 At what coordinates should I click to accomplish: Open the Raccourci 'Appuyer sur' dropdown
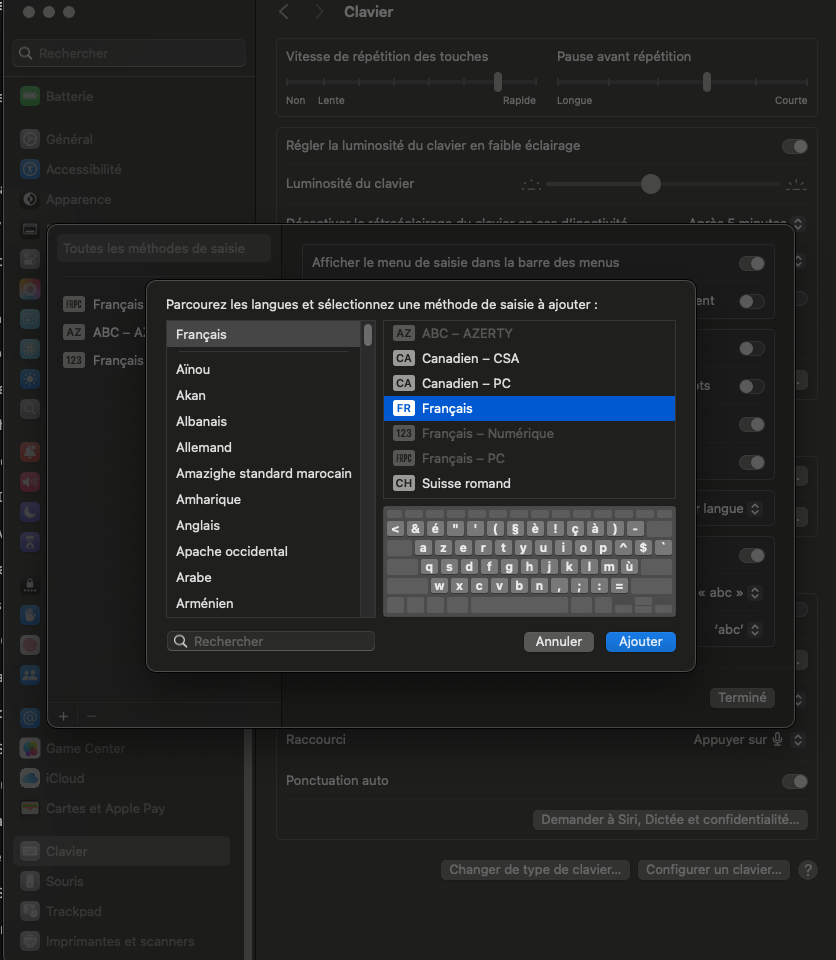click(x=749, y=740)
